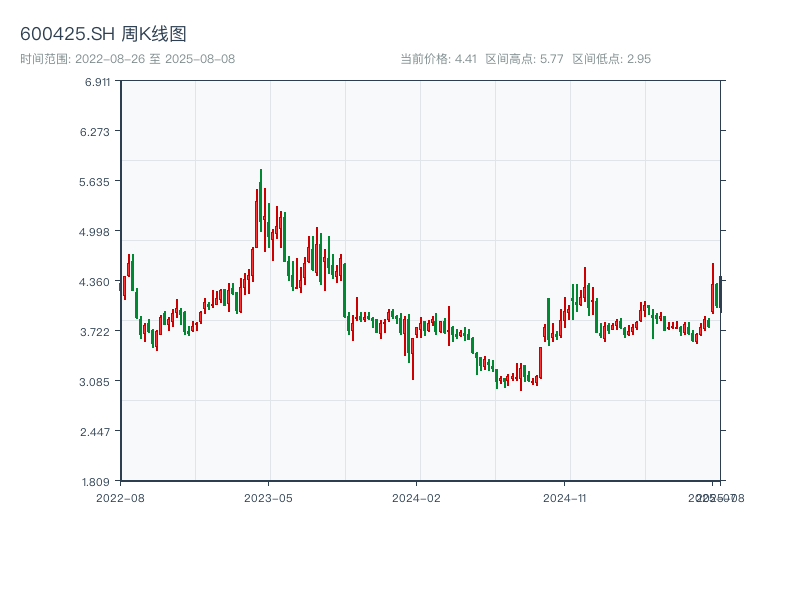Click the 600425.SH 周K线图 chart title
The height and width of the screenshot is (600, 800).
coord(103,34)
